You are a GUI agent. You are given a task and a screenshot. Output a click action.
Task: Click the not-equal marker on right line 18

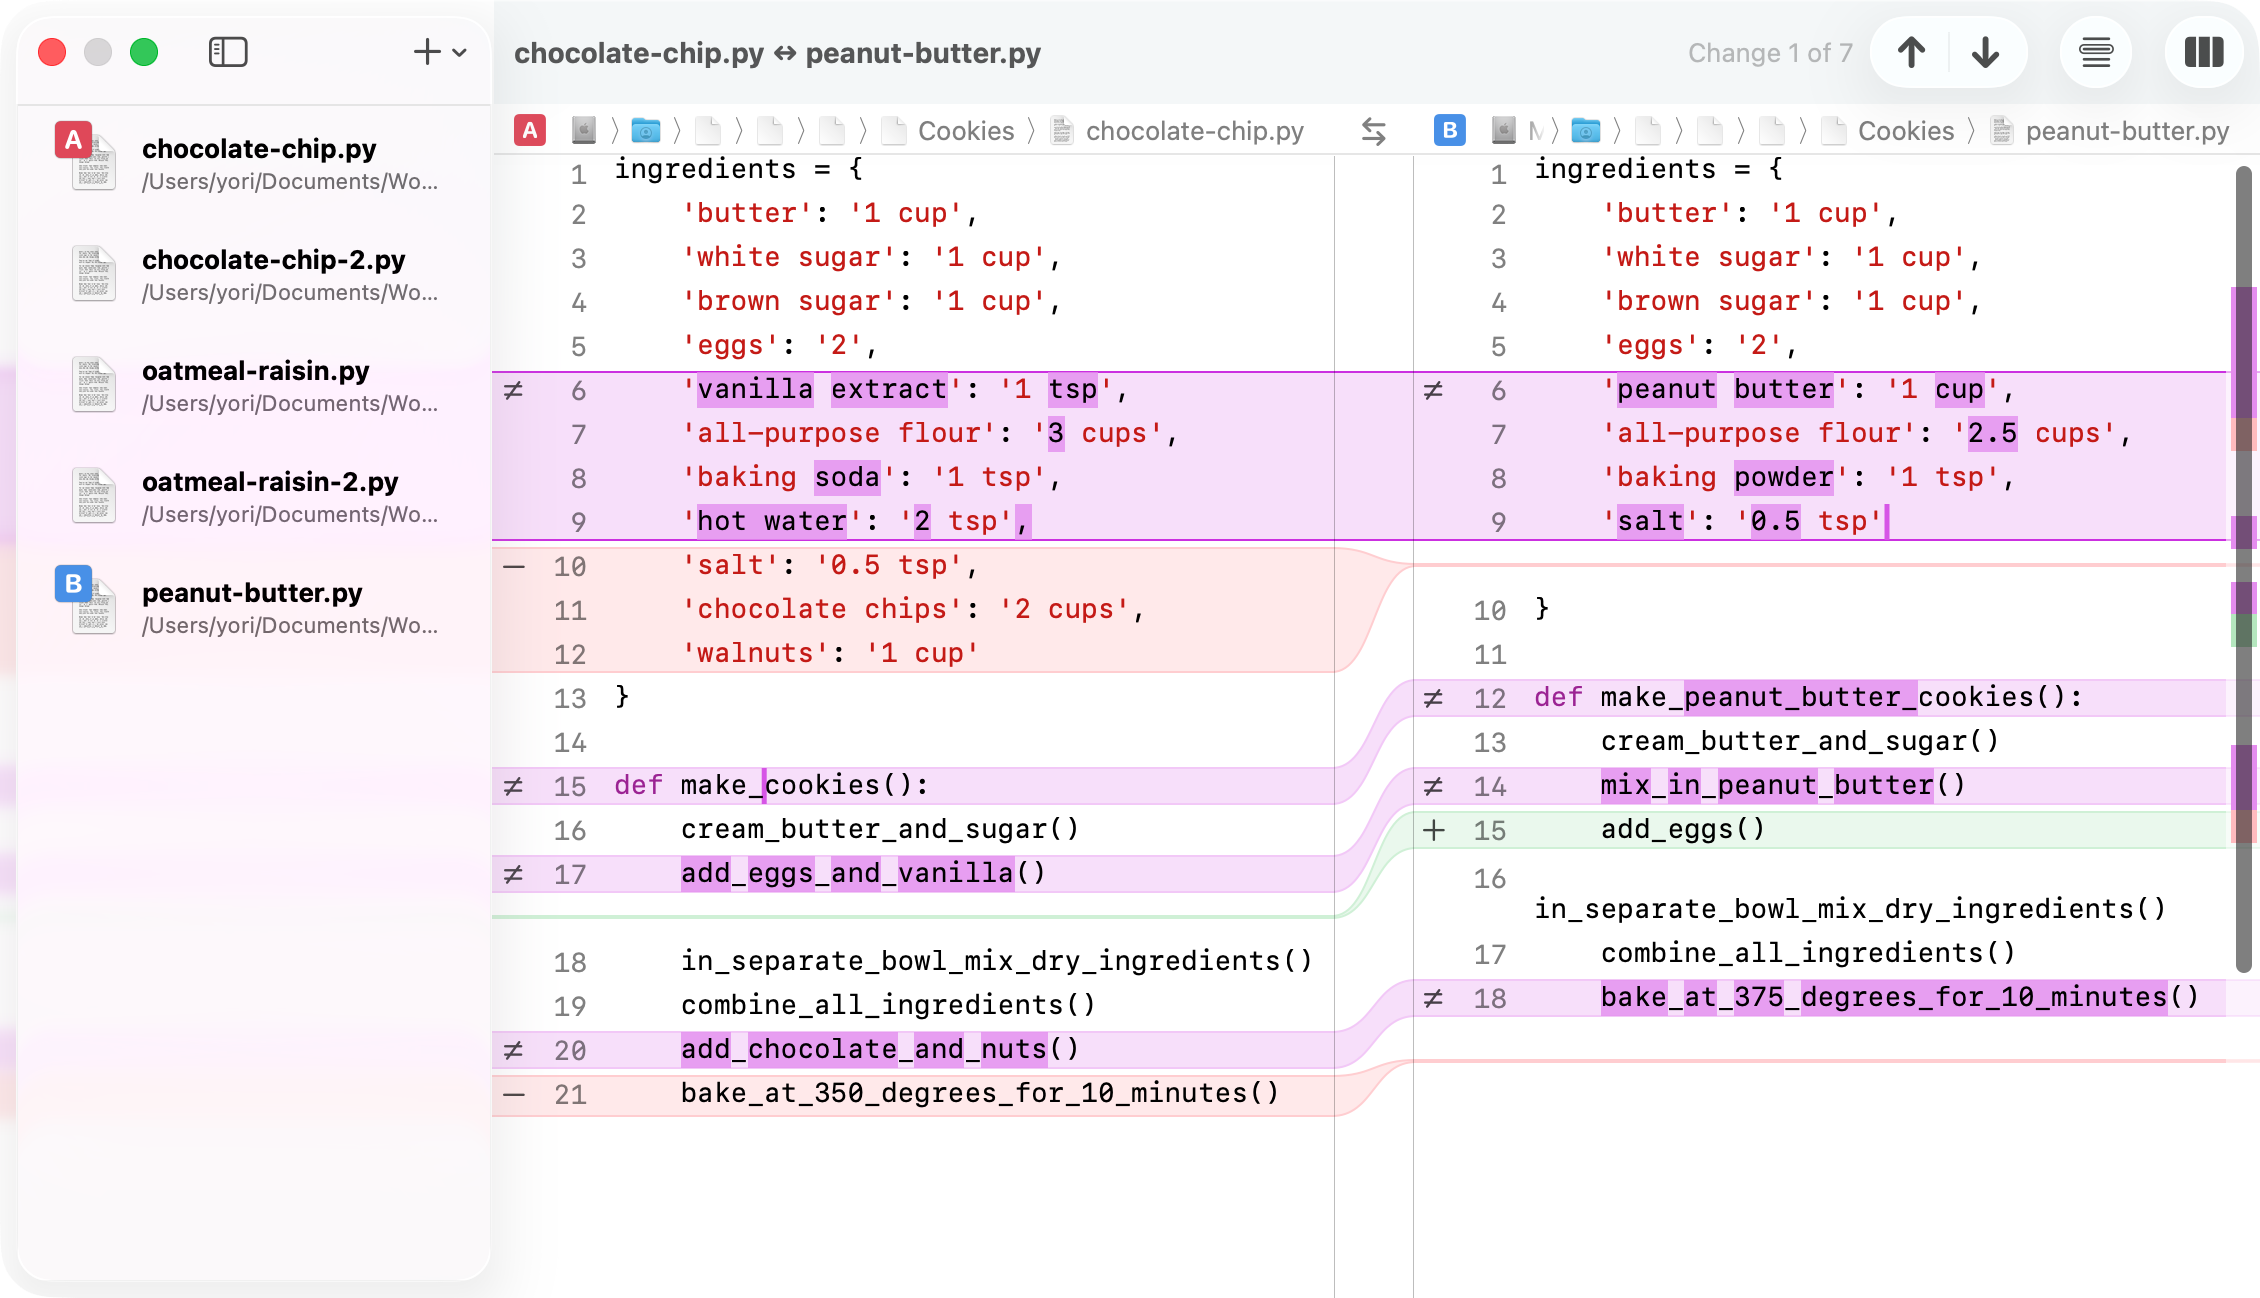(x=1434, y=998)
